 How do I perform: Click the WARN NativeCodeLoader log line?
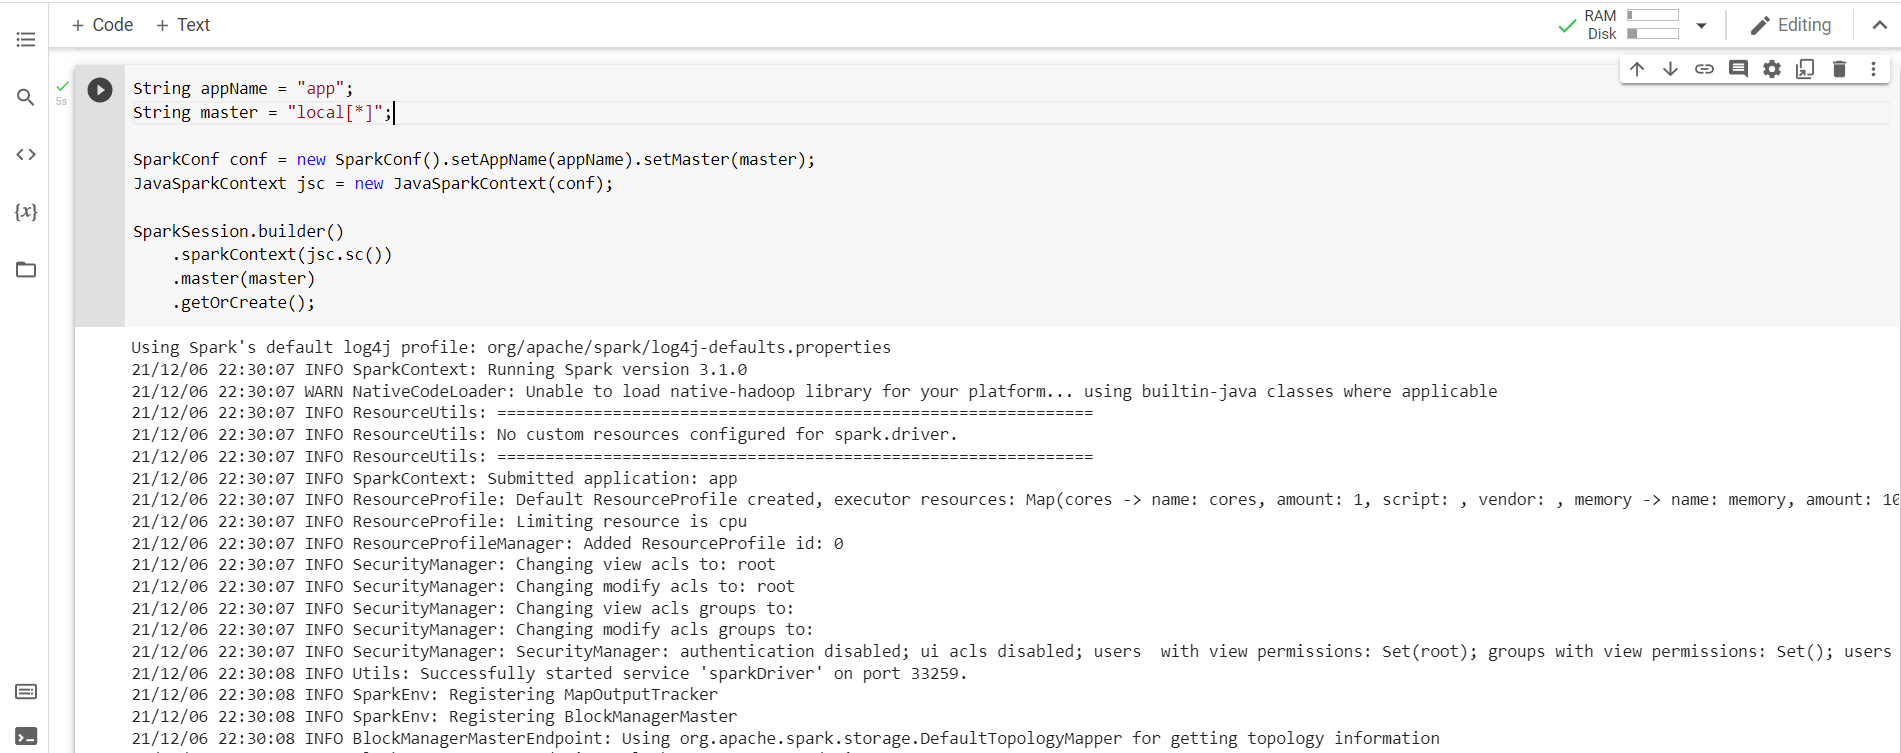(x=814, y=391)
